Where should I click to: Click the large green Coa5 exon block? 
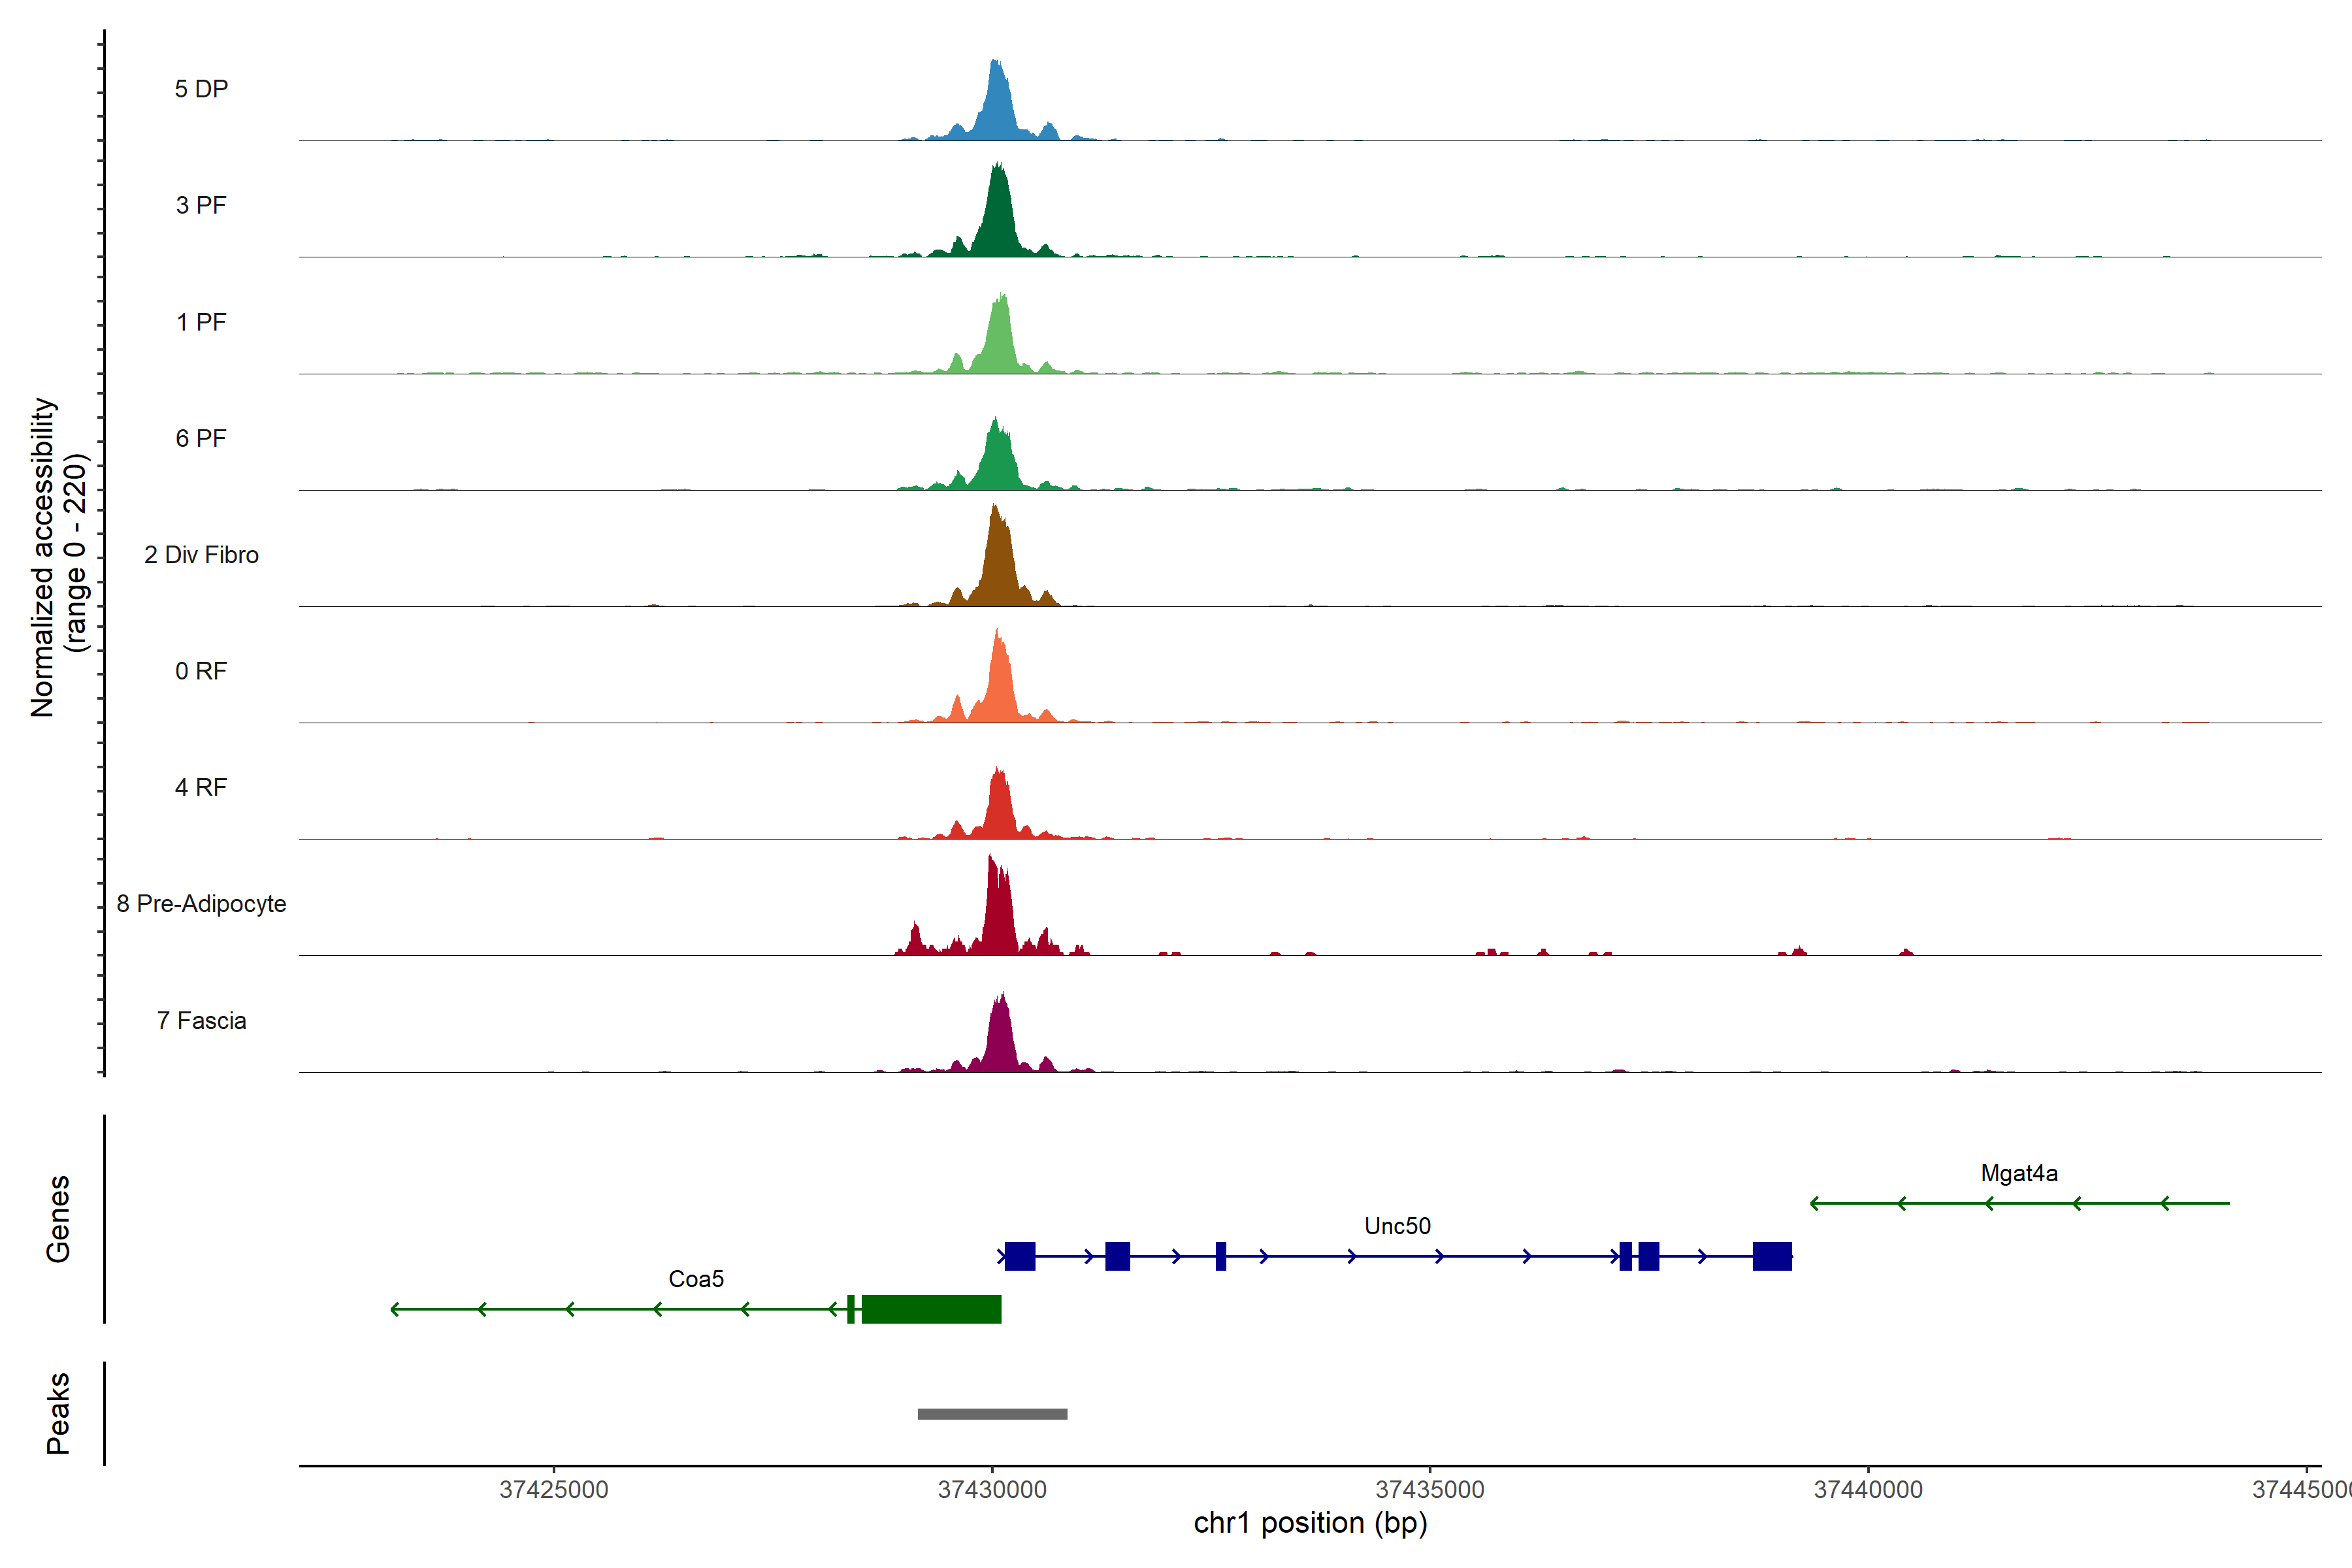(931, 1309)
